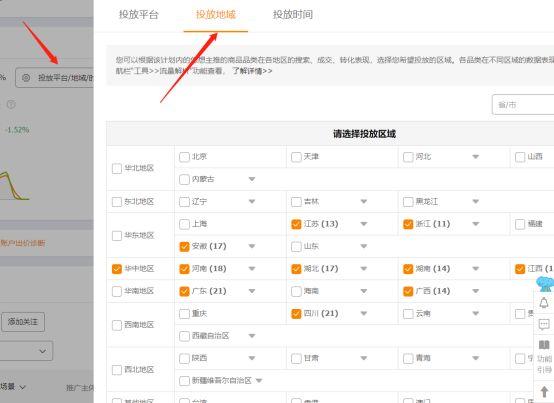The width and height of the screenshot is (554, 403).
Task: Click the notification bell icon
Action: click(544, 303)
